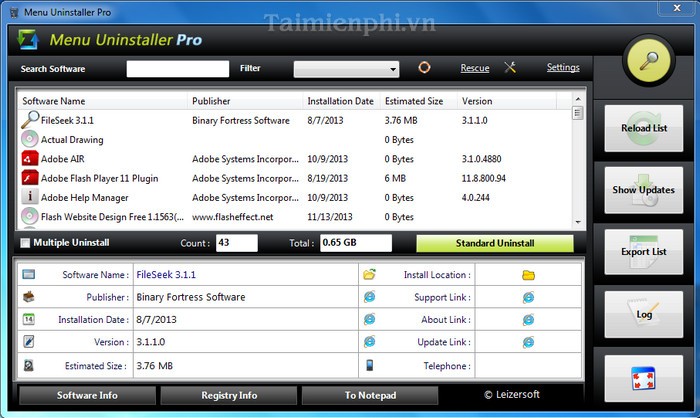Click the Estimated Size disk icon
The width and height of the screenshot is (700, 418).
[x=29, y=365]
